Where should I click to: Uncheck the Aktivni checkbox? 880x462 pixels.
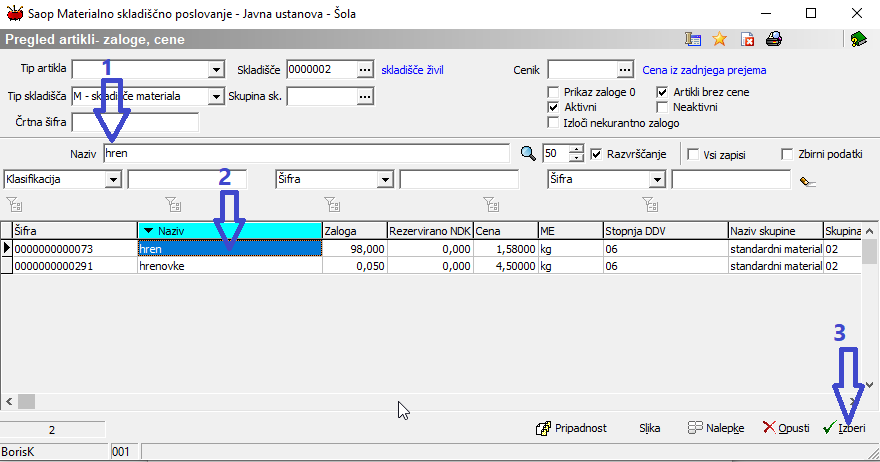pos(553,107)
